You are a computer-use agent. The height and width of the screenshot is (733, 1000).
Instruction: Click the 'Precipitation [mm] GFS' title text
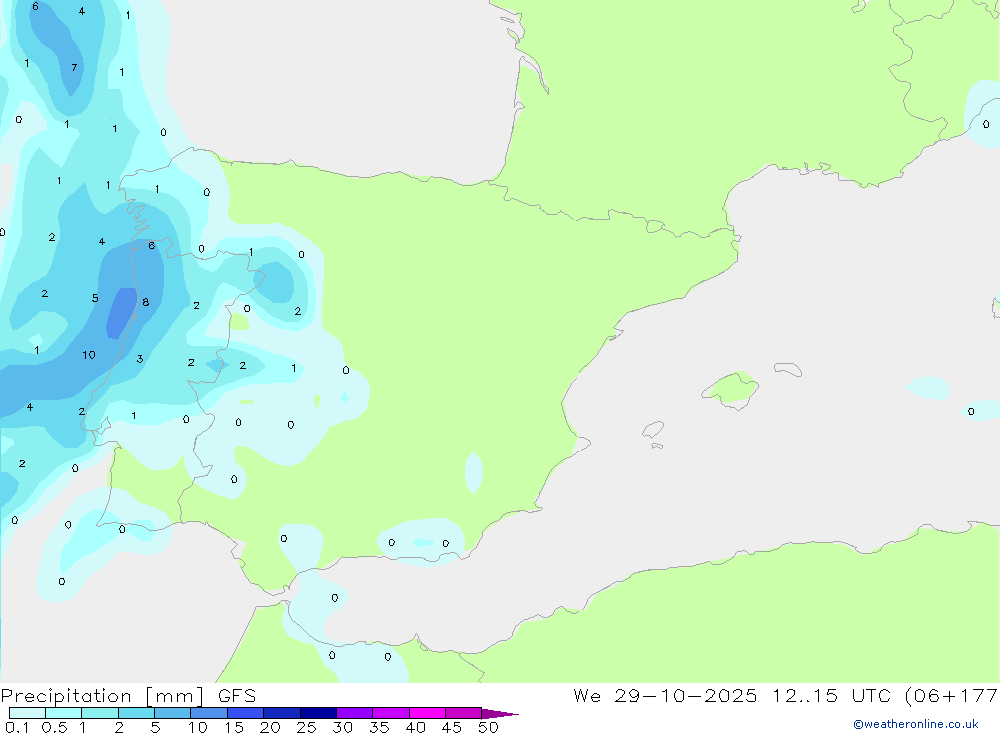(128, 696)
